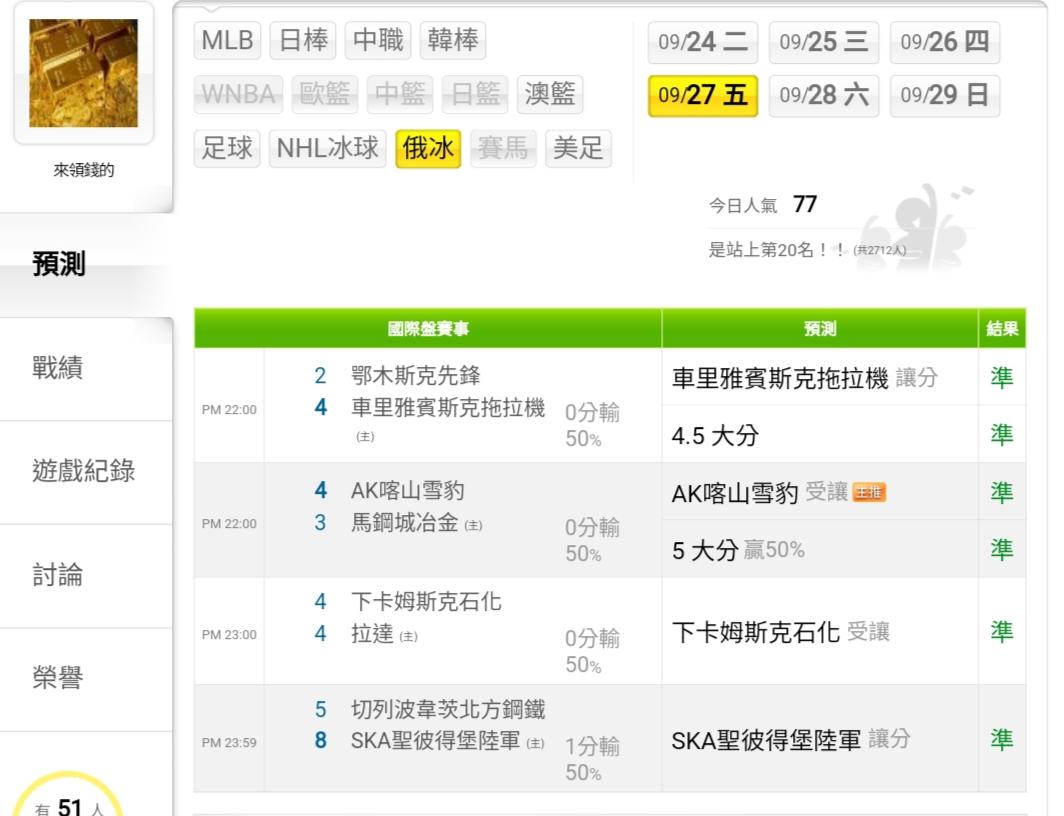Click team 鄂木斯克先鋒
This screenshot has width=1064, height=816.
415,375
